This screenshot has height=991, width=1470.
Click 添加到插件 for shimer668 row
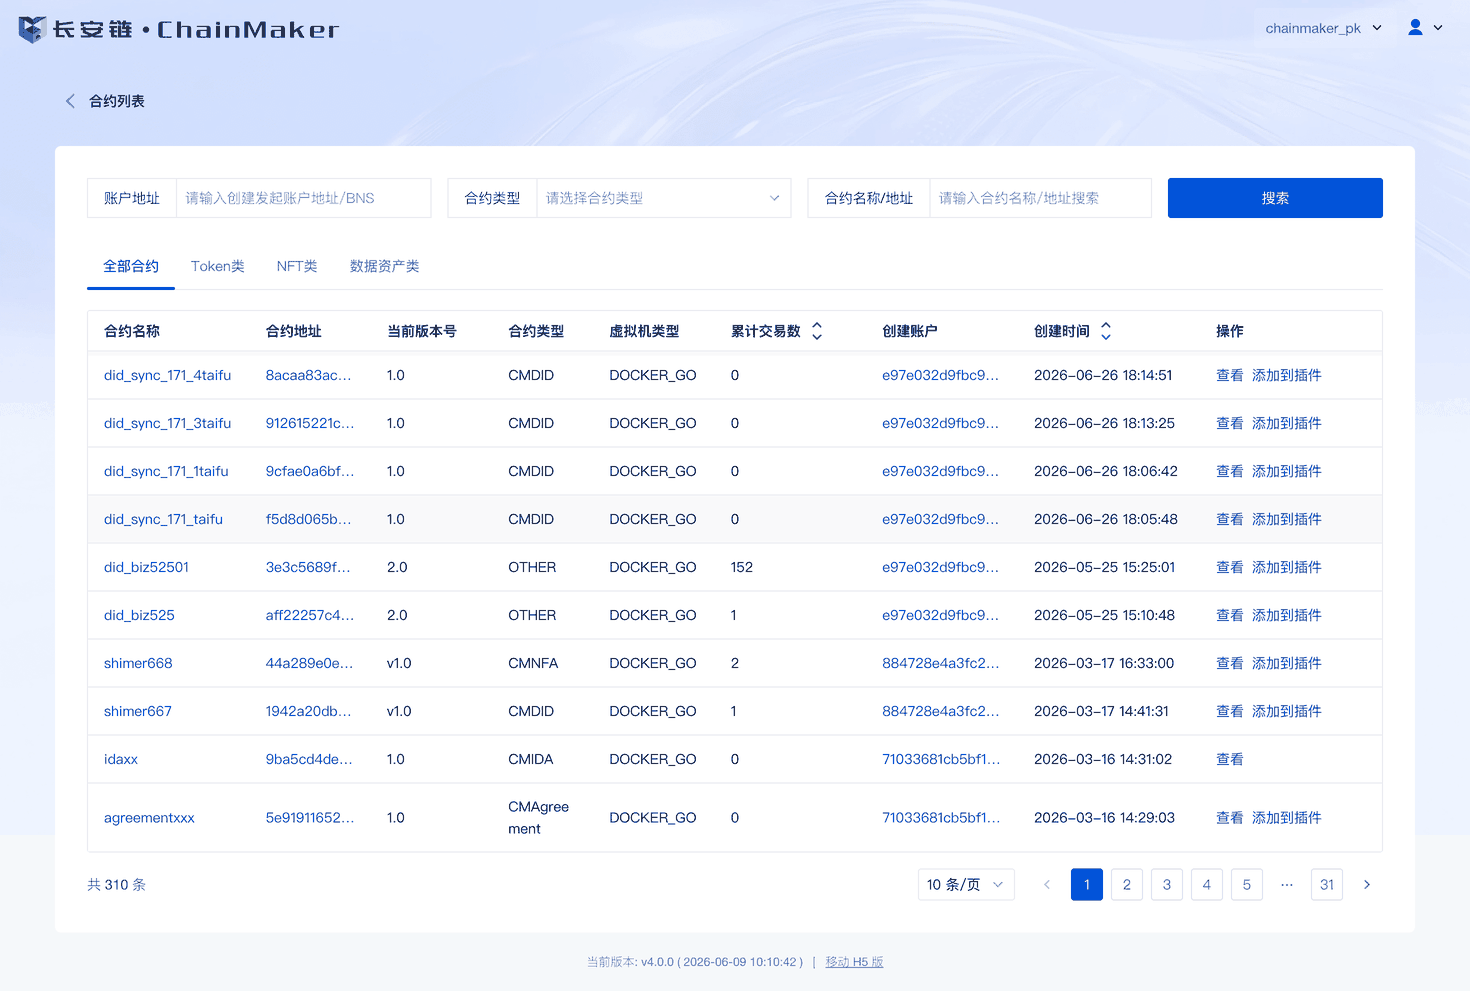point(1287,663)
